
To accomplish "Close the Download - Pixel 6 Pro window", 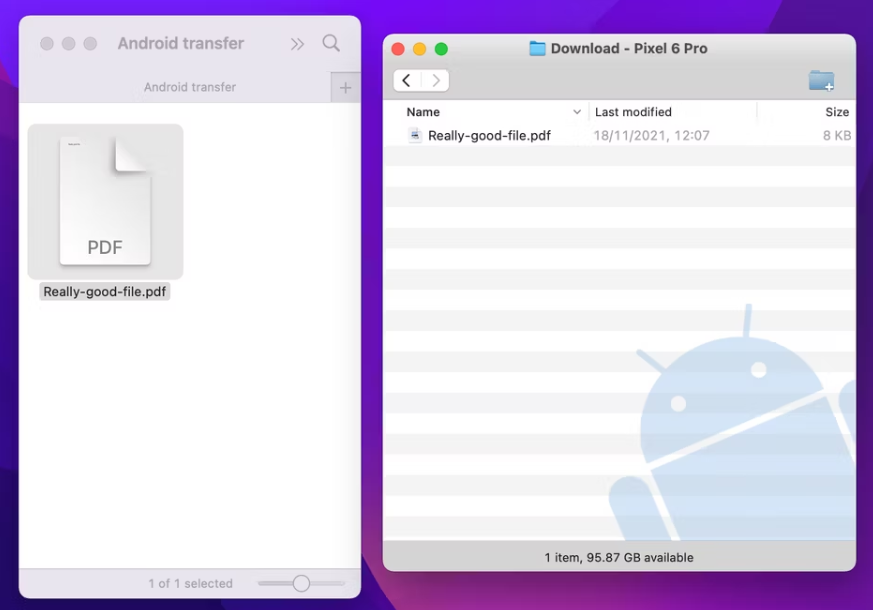I will (x=398, y=49).
